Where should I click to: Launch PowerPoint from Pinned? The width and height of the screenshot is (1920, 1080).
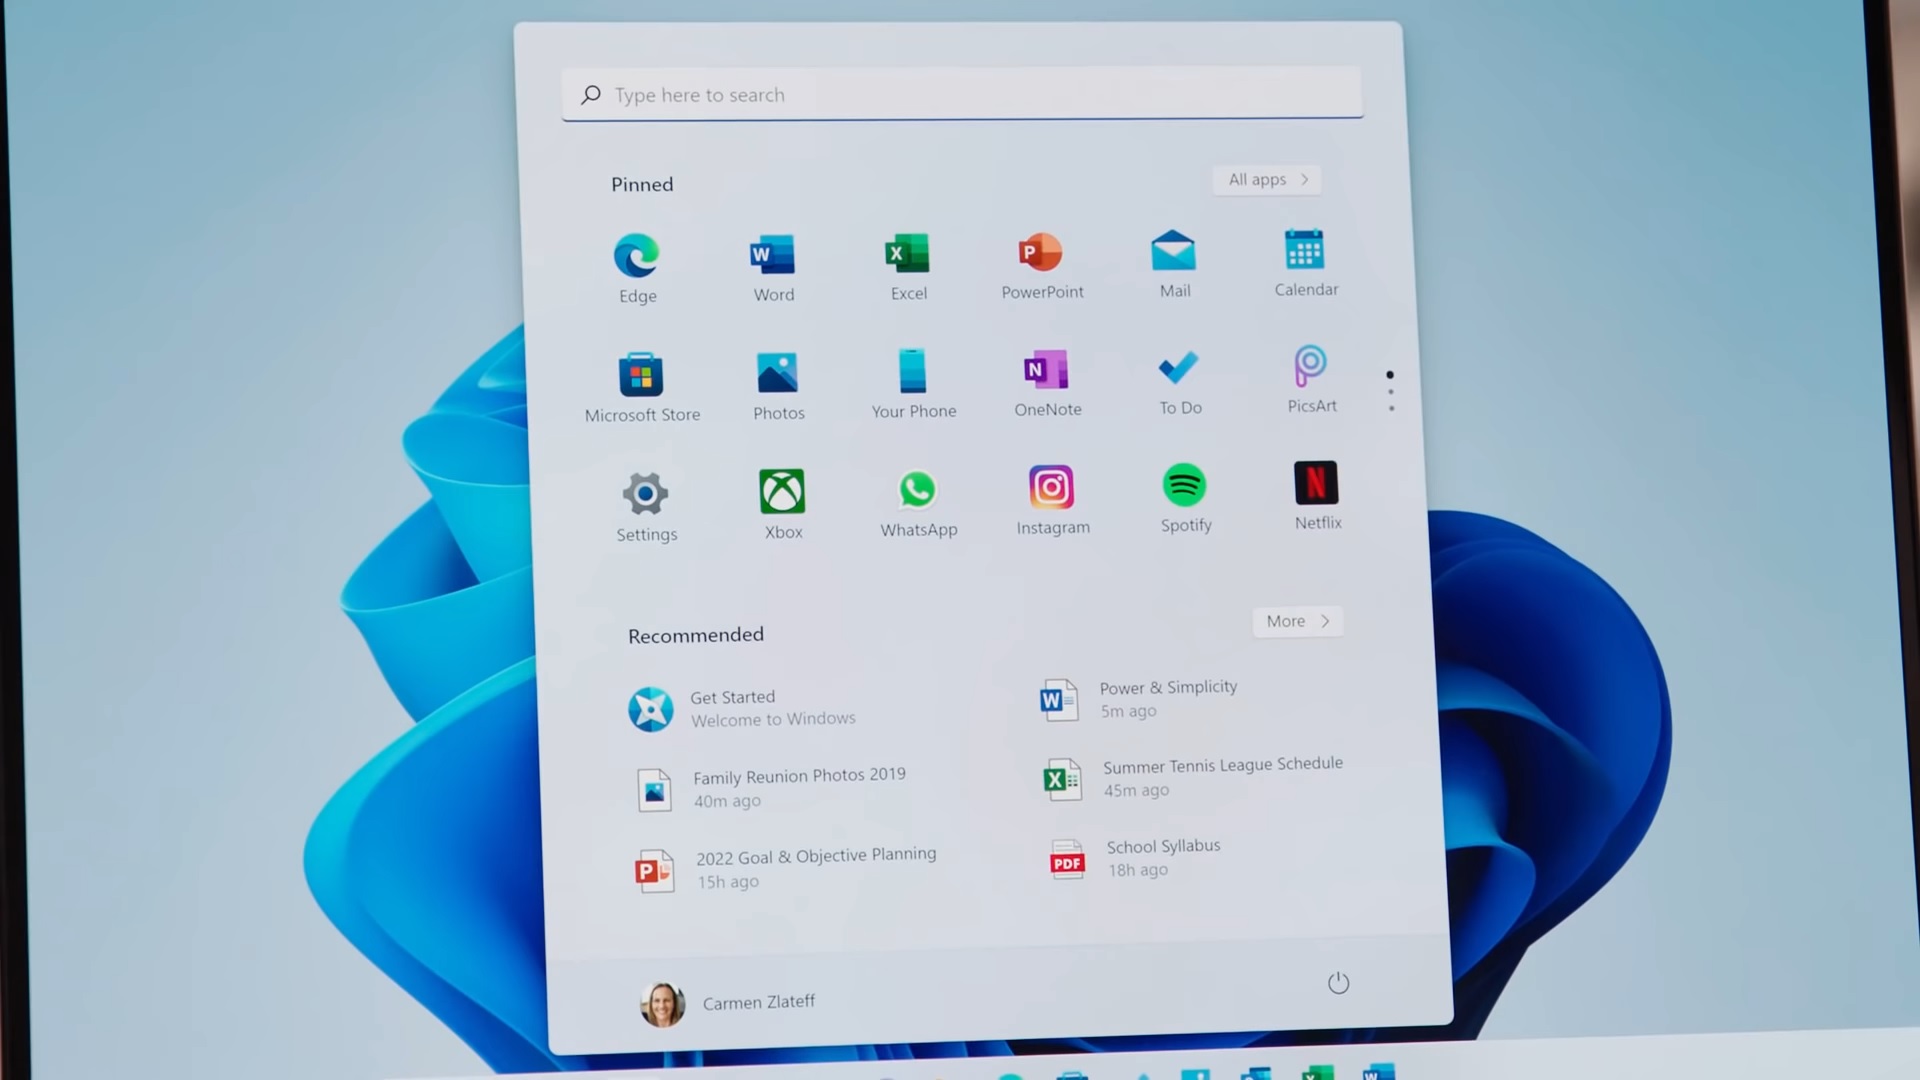coord(1042,264)
